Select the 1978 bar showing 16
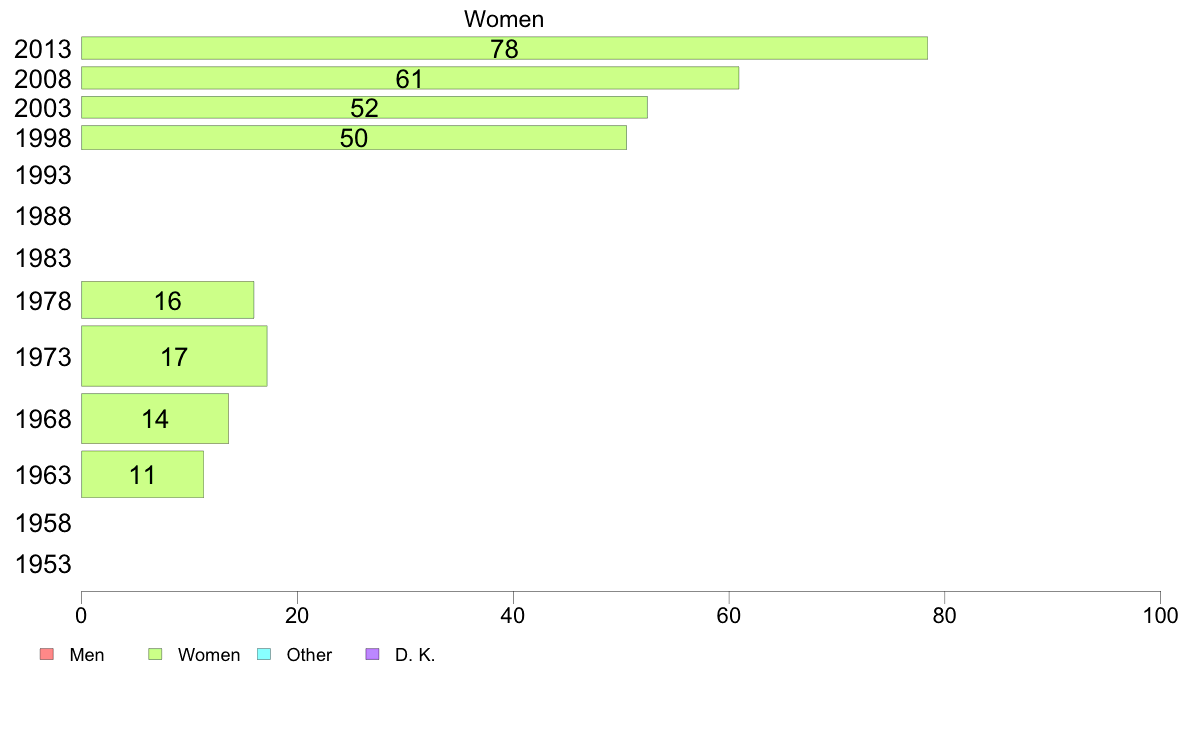The image size is (1188, 736). pos(167,300)
